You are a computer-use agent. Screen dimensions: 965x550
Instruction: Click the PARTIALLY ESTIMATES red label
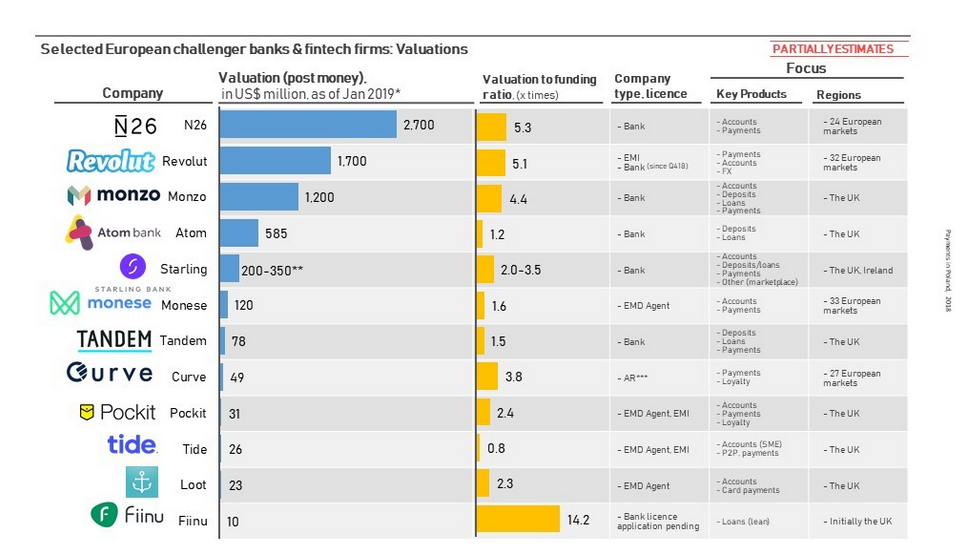pyautogui.click(x=833, y=49)
